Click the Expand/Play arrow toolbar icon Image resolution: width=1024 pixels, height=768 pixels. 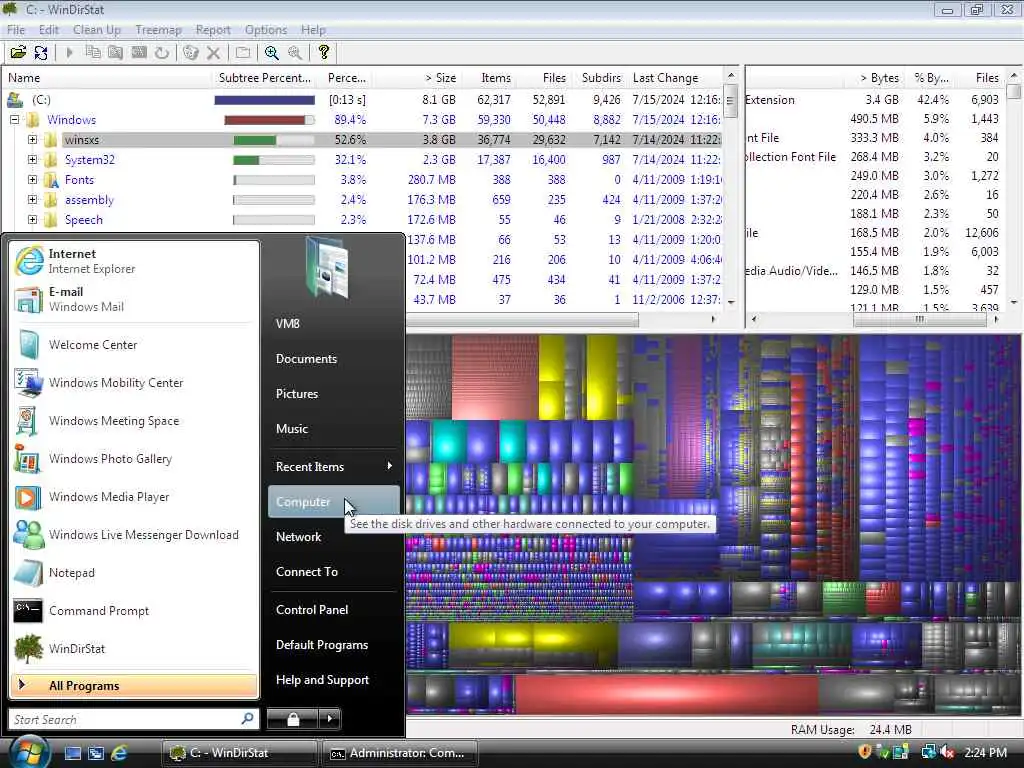coord(69,53)
